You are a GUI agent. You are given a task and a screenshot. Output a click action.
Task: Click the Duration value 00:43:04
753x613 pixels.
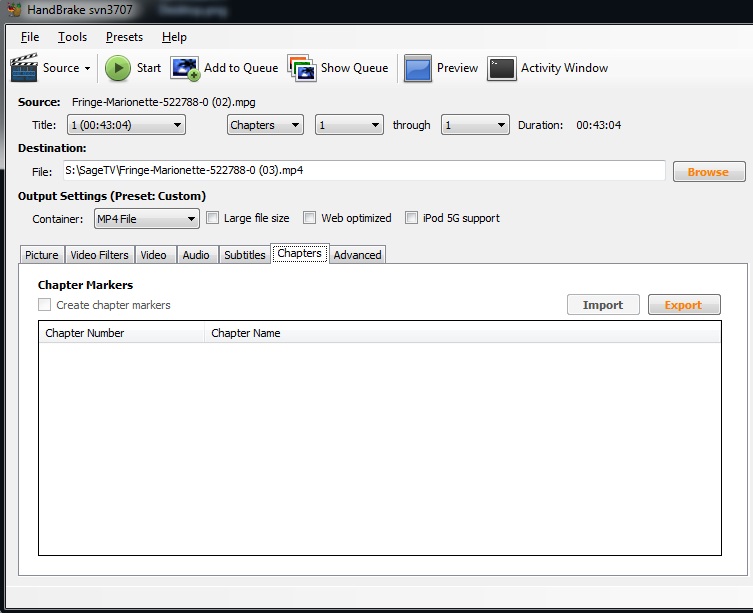(x=598, y=125)
